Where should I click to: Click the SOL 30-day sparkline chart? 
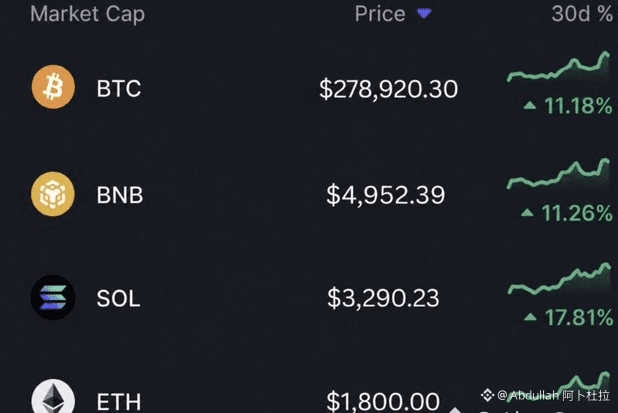[x=559, y=279]
